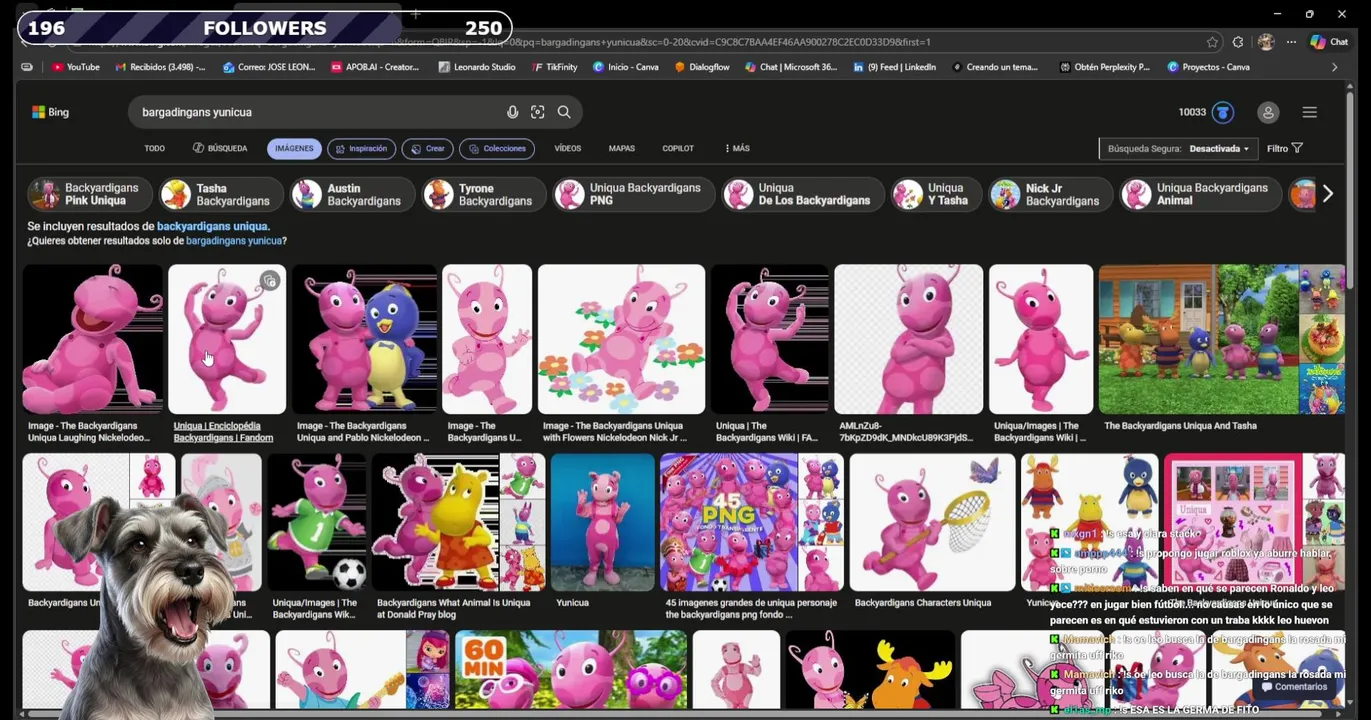Open the Colecciones button
The image size is (1371, 720).
click(x=496, y=148)
